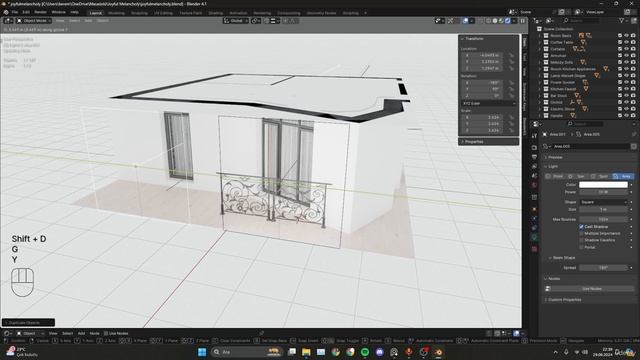Open the pivot point selector
Screen dimensions: 640x360
(256, 20)
